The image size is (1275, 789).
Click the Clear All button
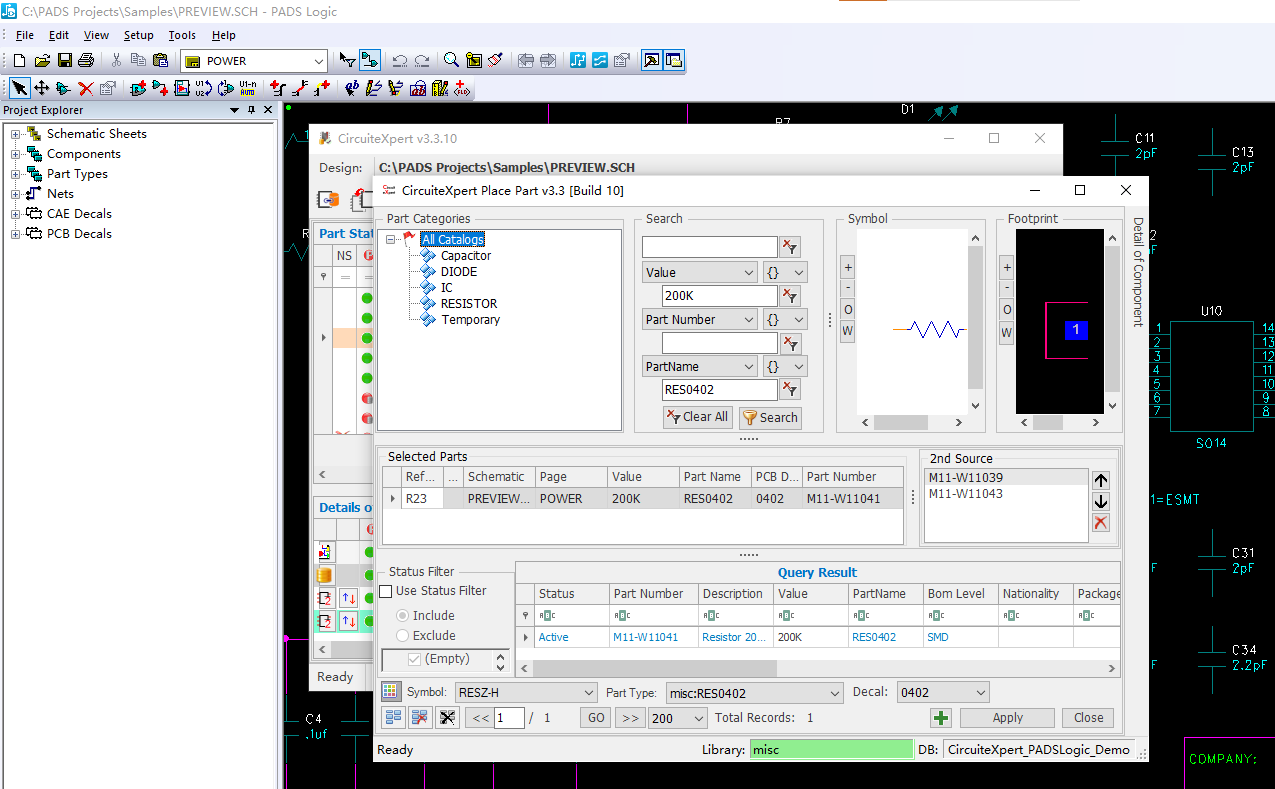[x=697, y=417]
